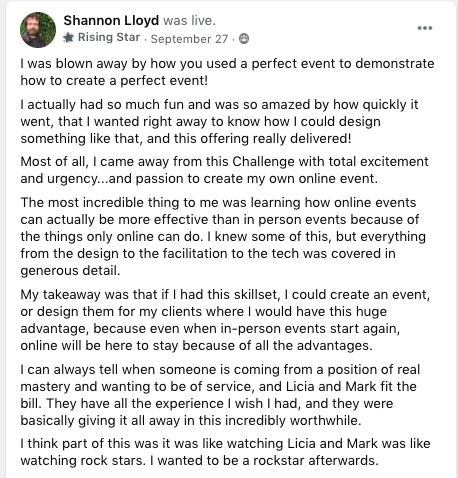The height and width of the screenshot is (478, 458).
Task: Click the Rising Star badge label
Action: pos(109,37)
